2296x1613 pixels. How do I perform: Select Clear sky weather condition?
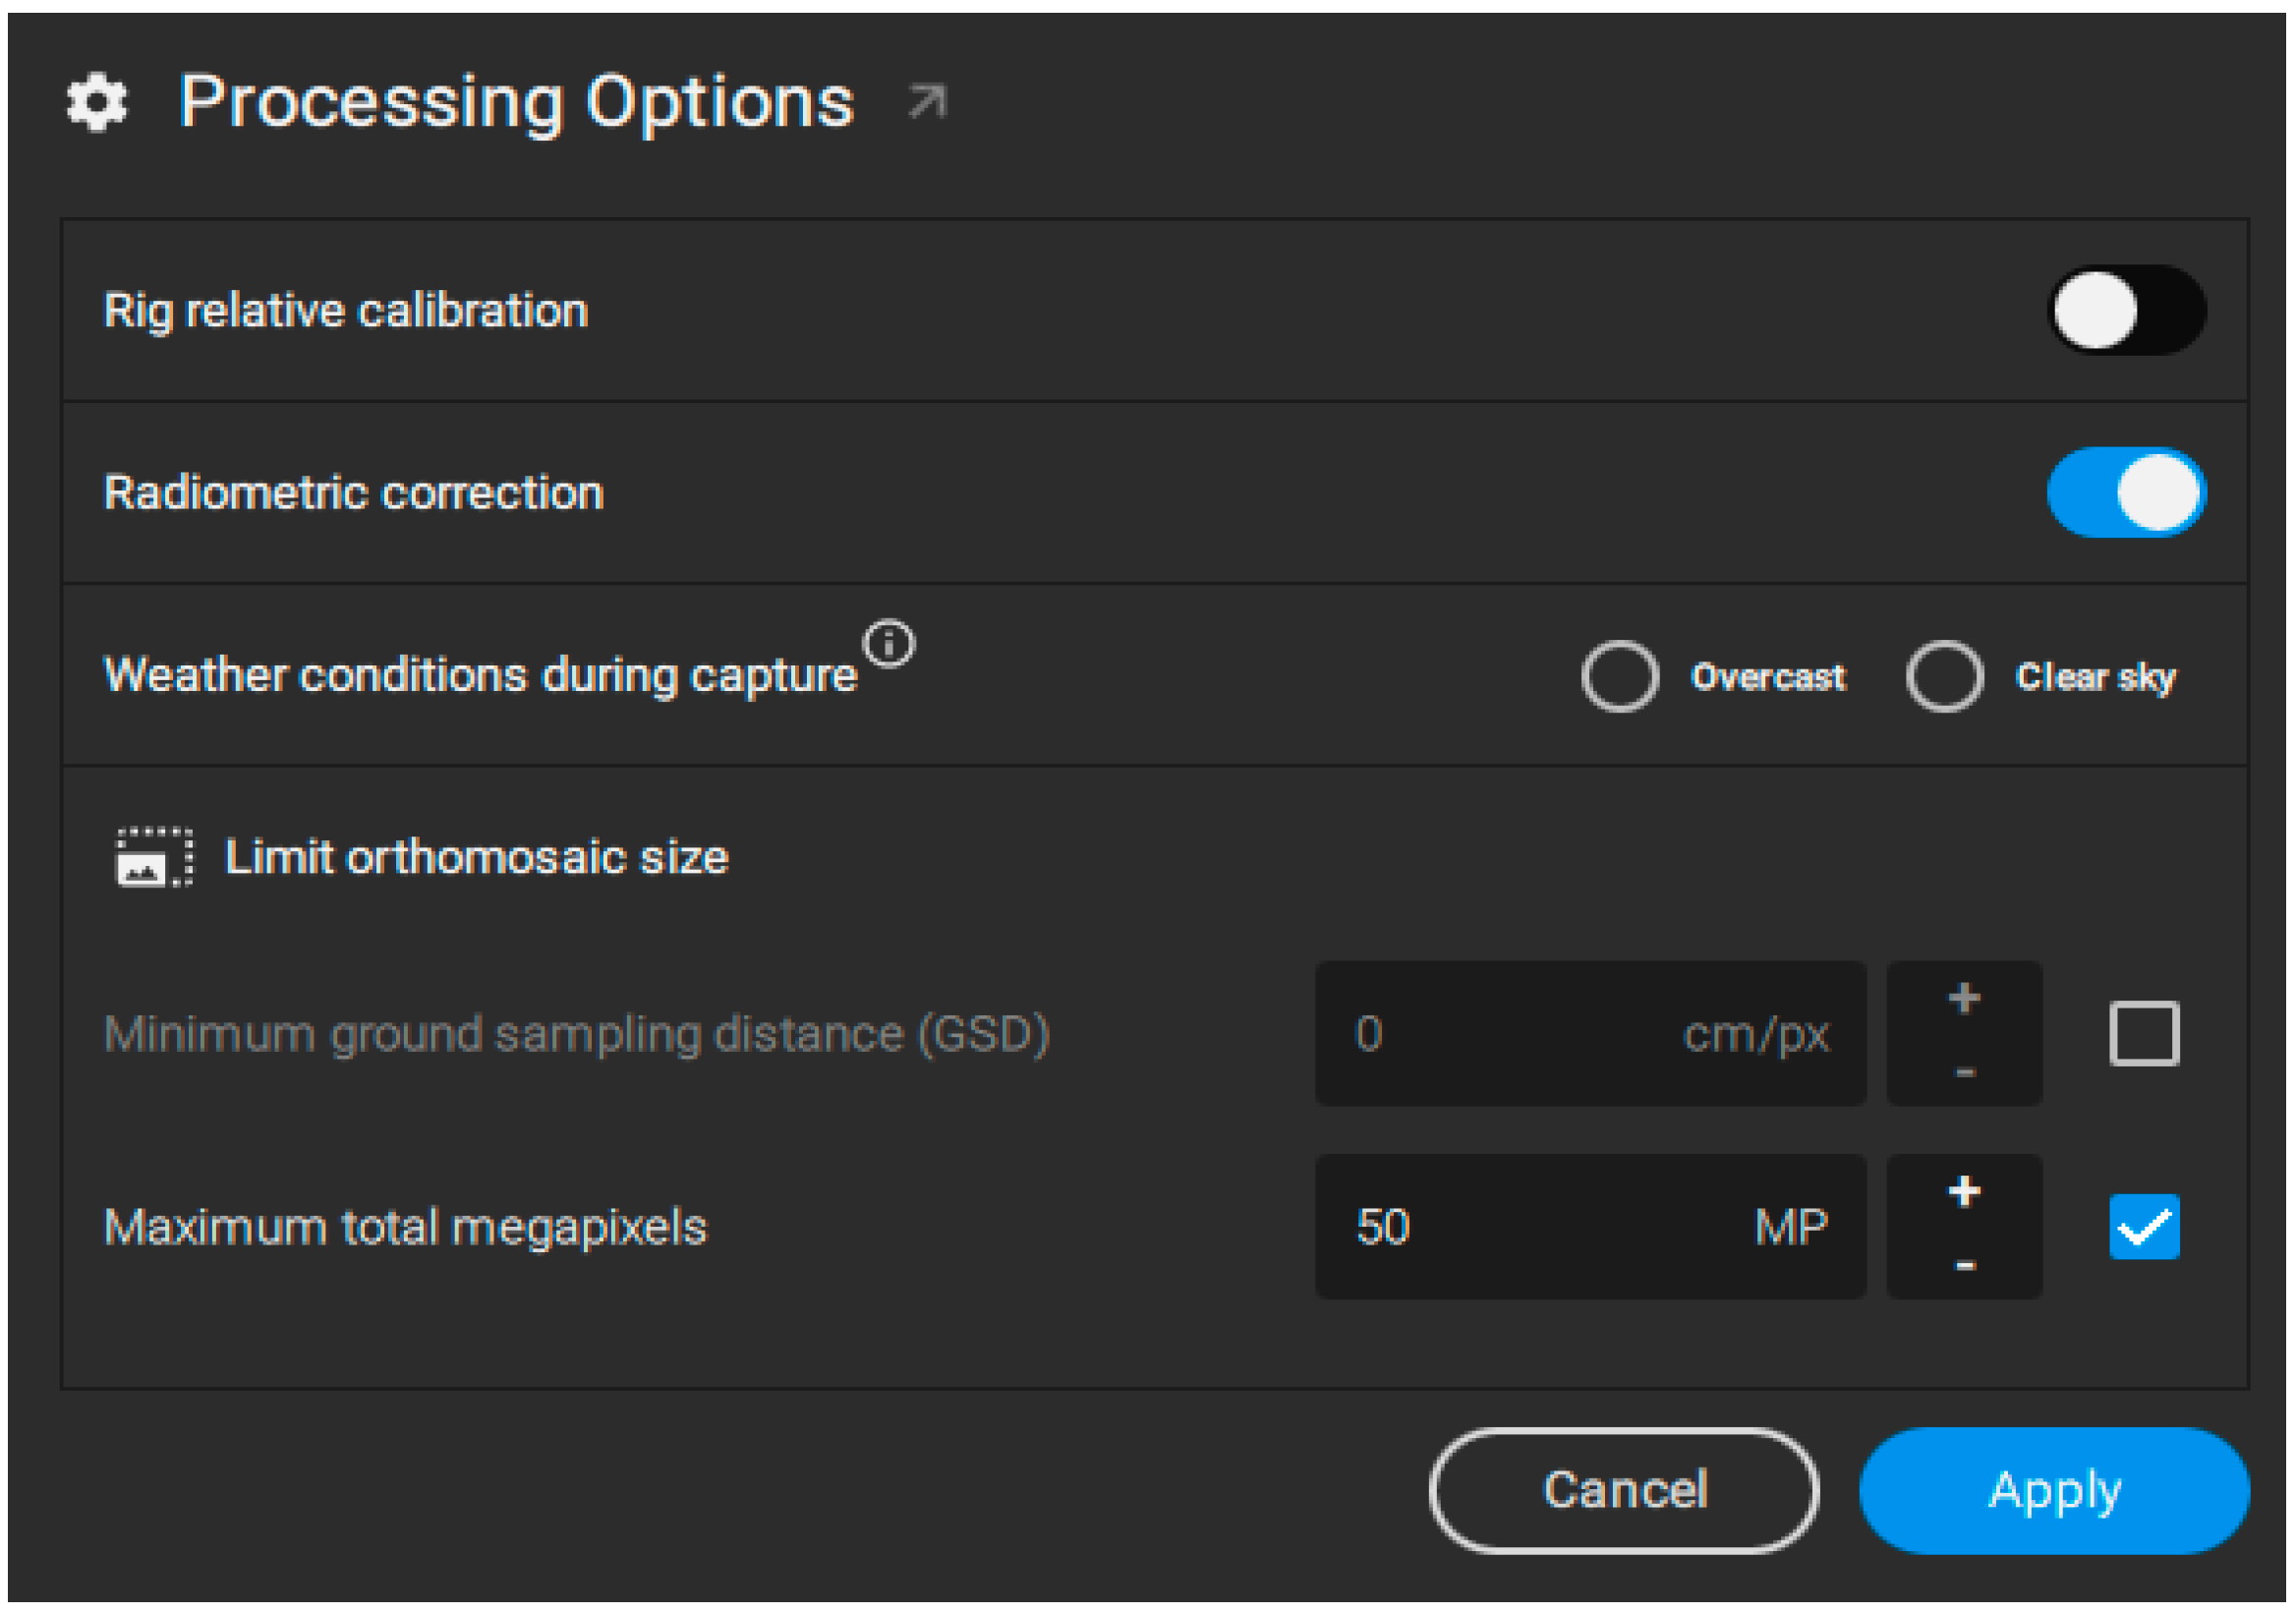1944,677
